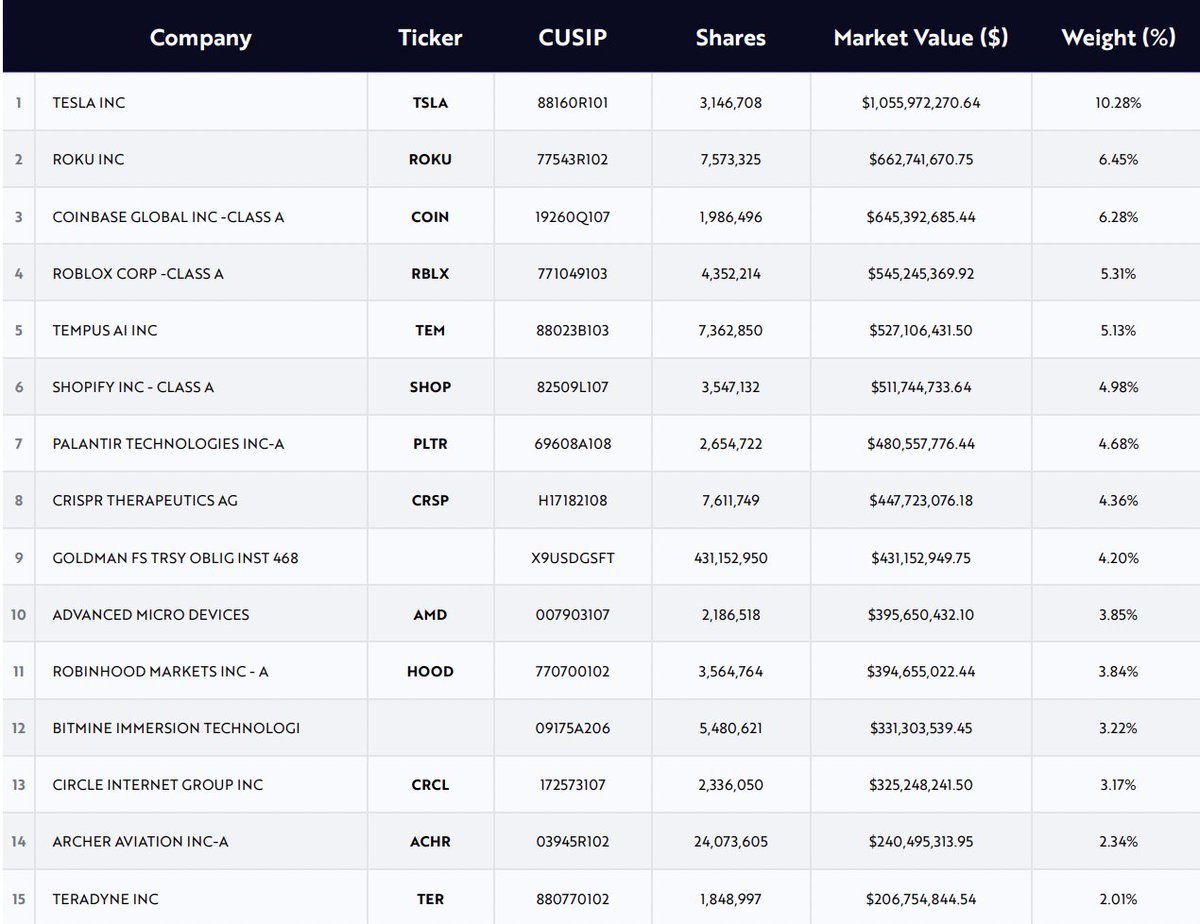This screenshot has height=924, width=1200.
Task: Open the ACHR ticker link
Action: point(430,841)
